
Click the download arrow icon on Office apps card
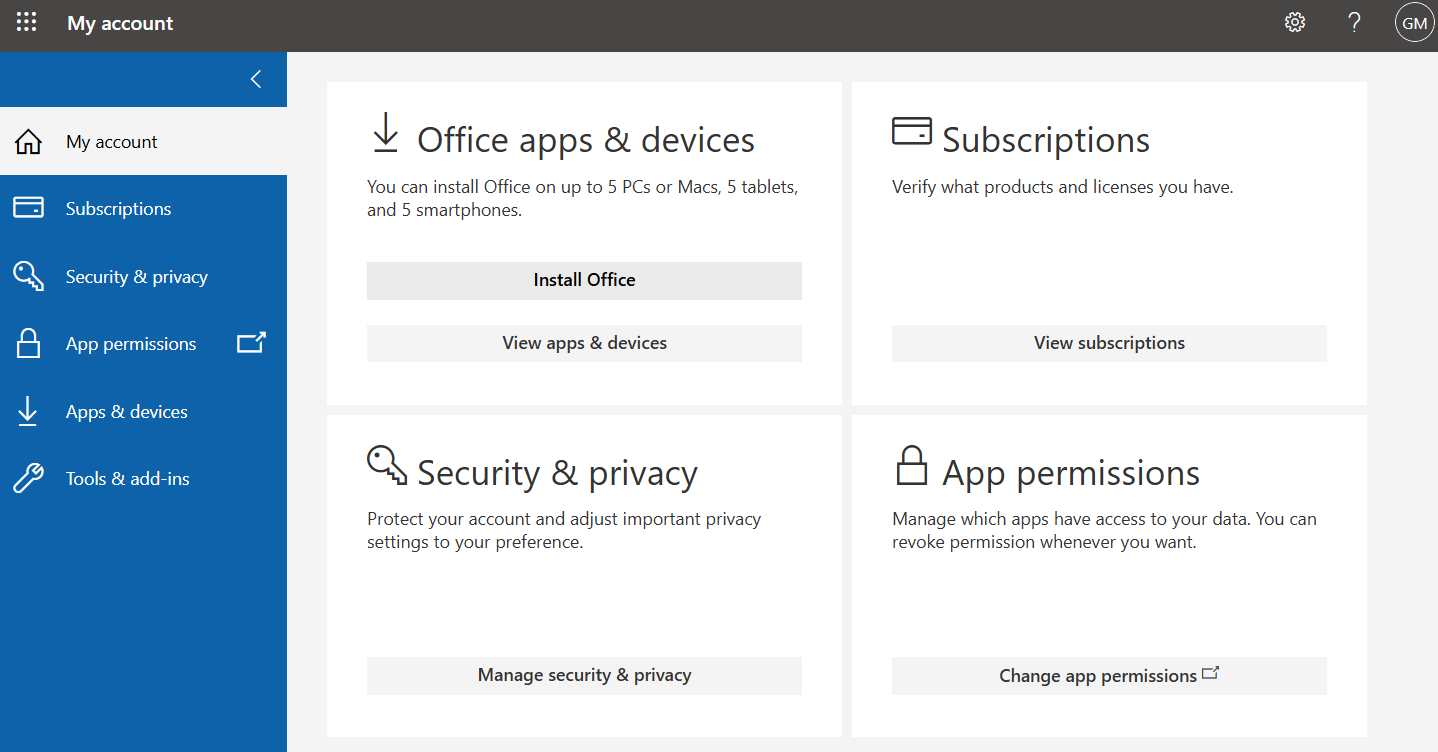point(385,133)
